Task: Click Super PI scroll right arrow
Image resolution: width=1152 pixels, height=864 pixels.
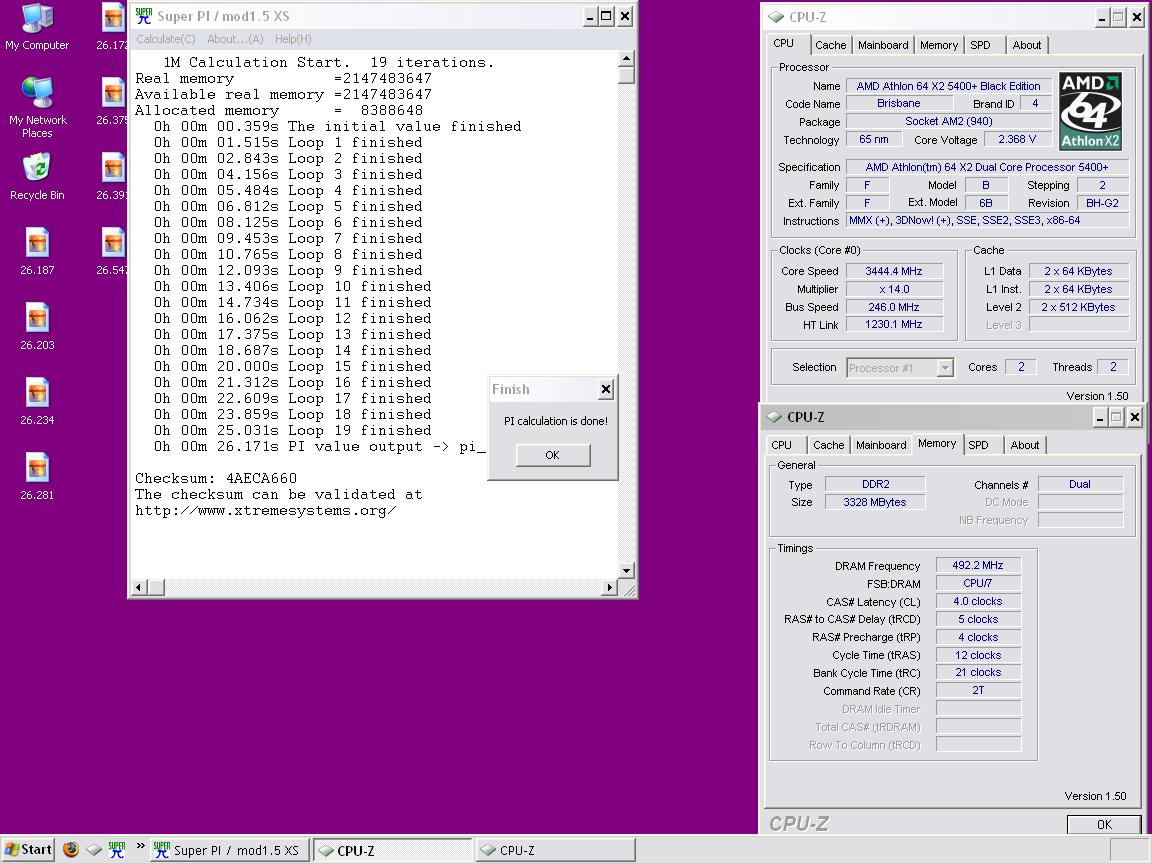Action: (x=609, y=587)
